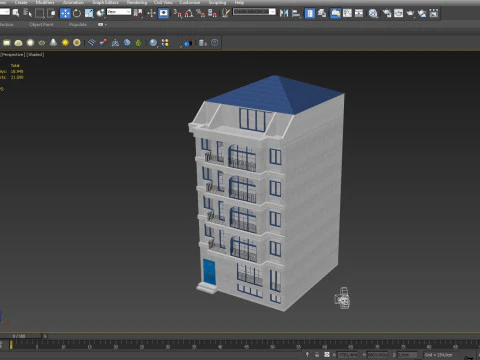Click the Rectangular Selection Region icon
The width and height of the screenshot is (480, 360).
click(x=39, y=13)
